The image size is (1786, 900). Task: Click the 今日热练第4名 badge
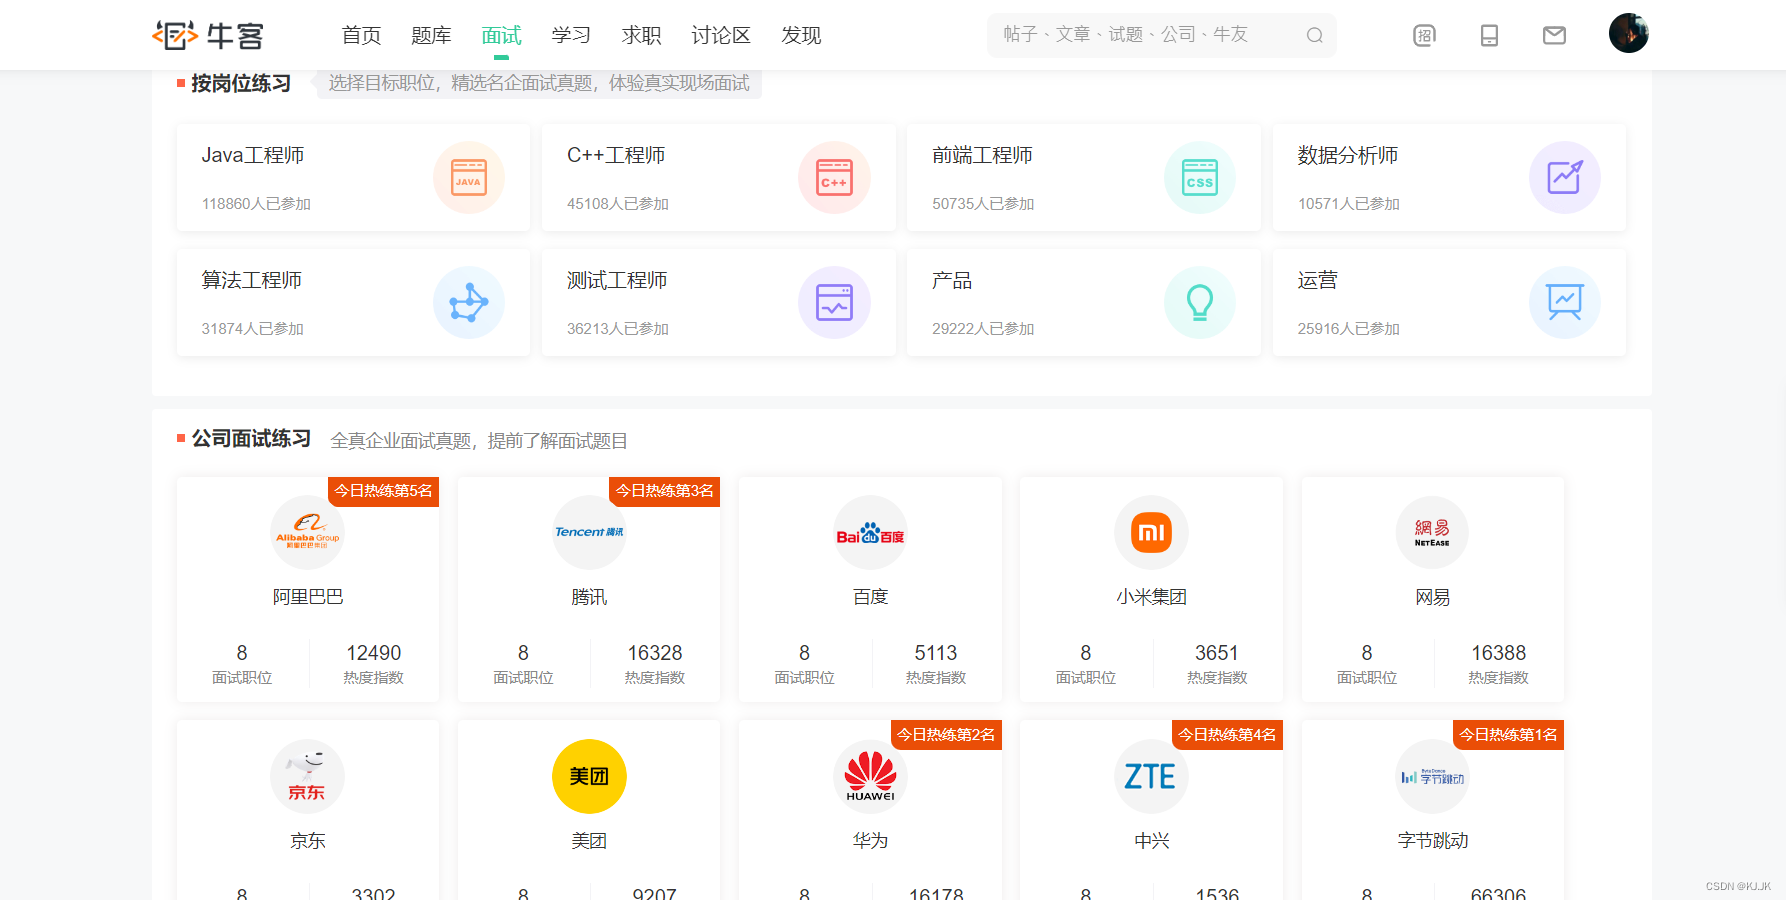click(x=1226, y=735)
